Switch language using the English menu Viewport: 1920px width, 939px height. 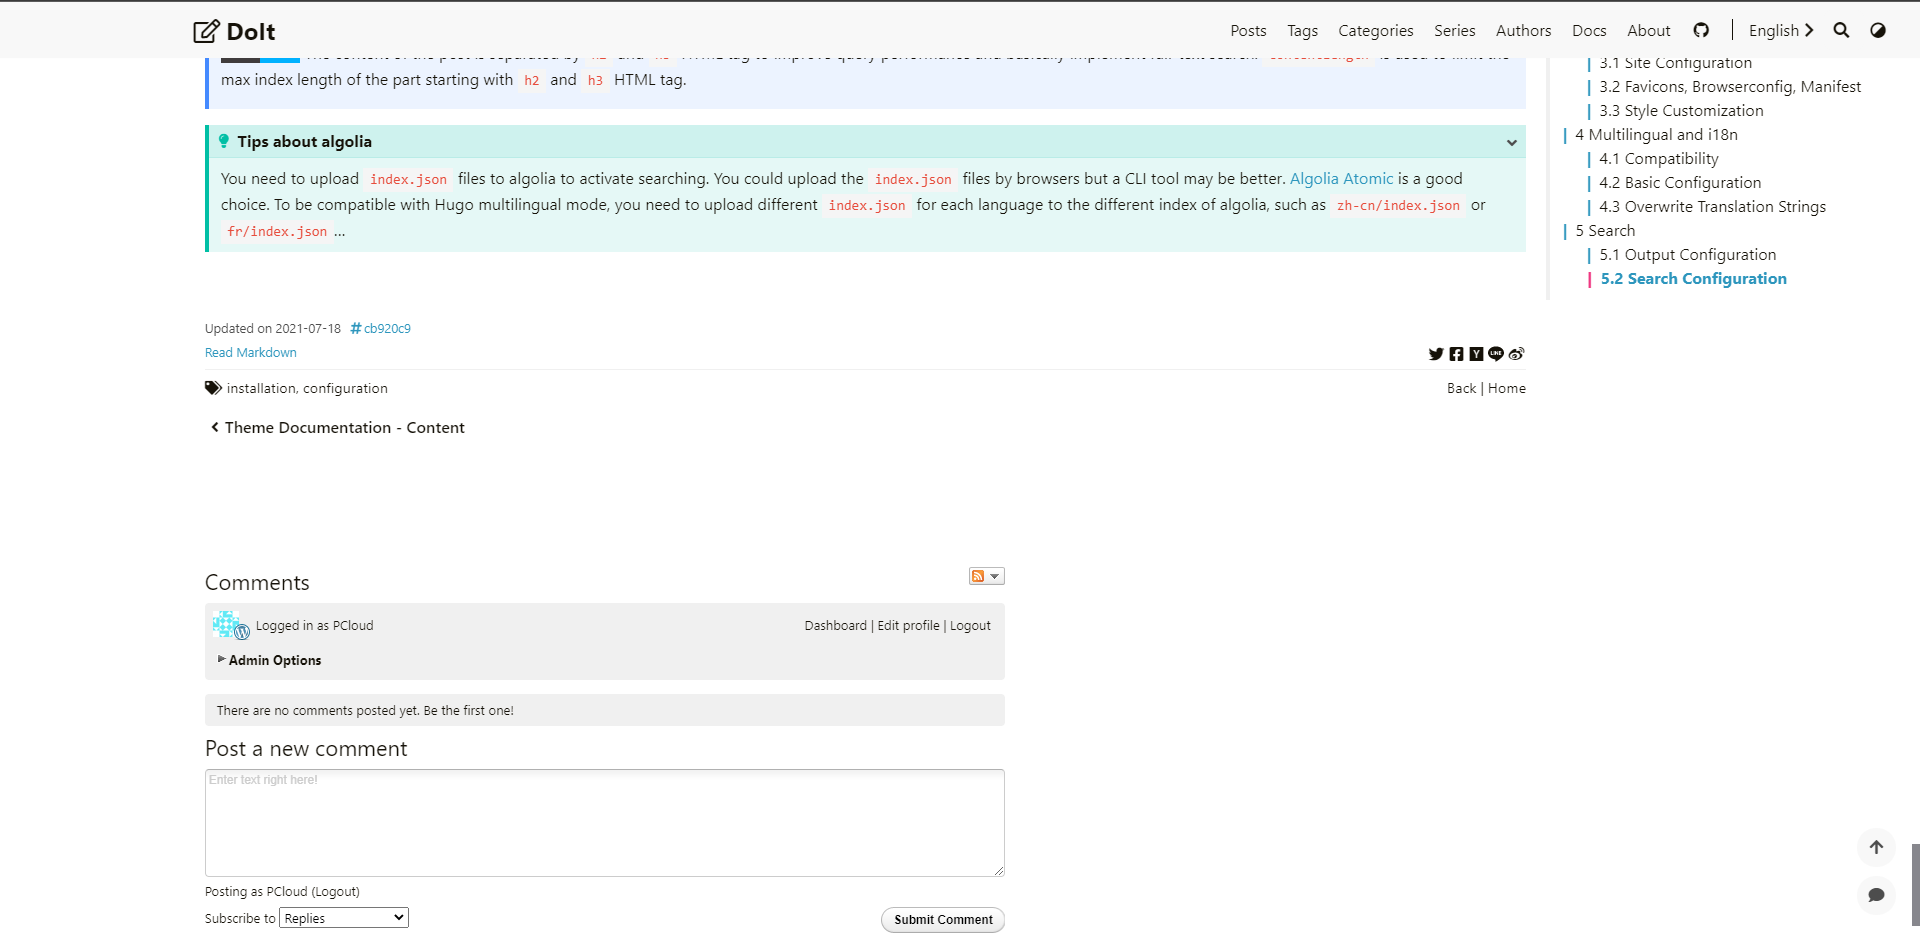1779,30
